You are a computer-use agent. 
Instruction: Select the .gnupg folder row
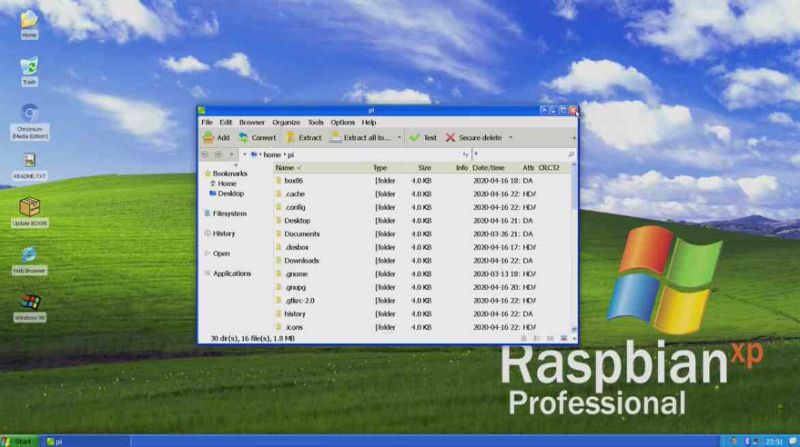coord(422,287)
